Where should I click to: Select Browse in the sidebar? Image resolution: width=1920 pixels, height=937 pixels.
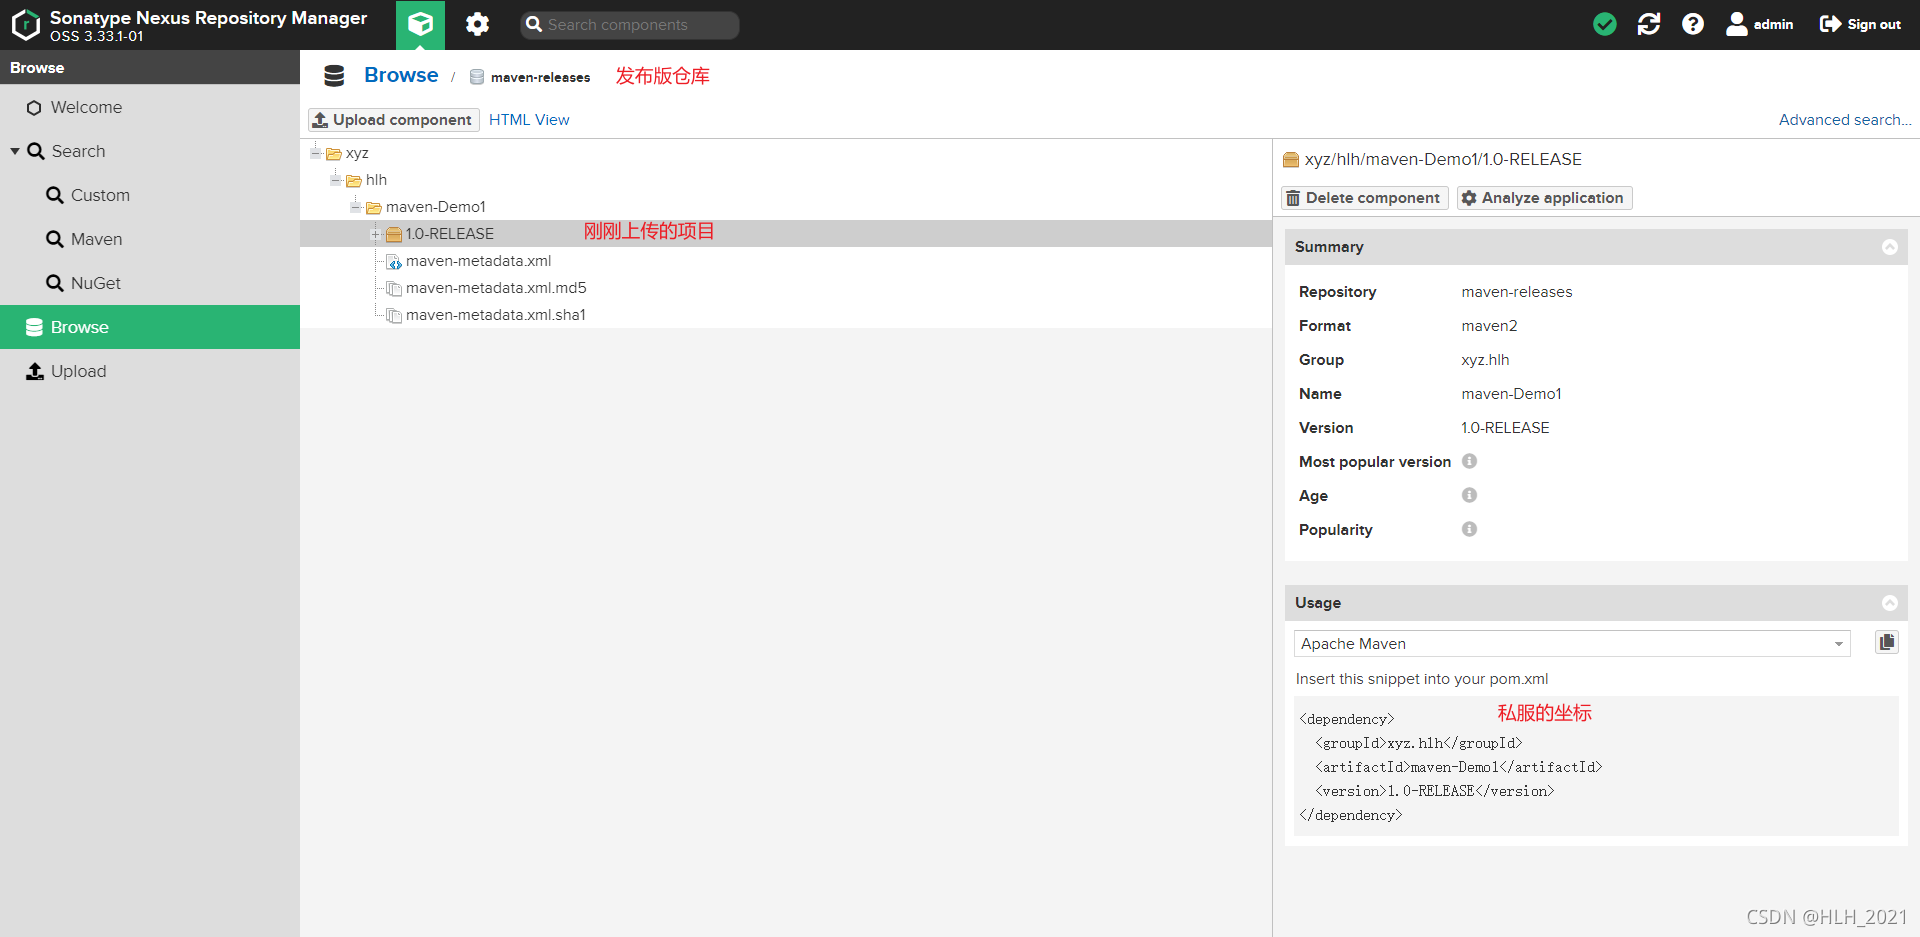tap(150, 327)
